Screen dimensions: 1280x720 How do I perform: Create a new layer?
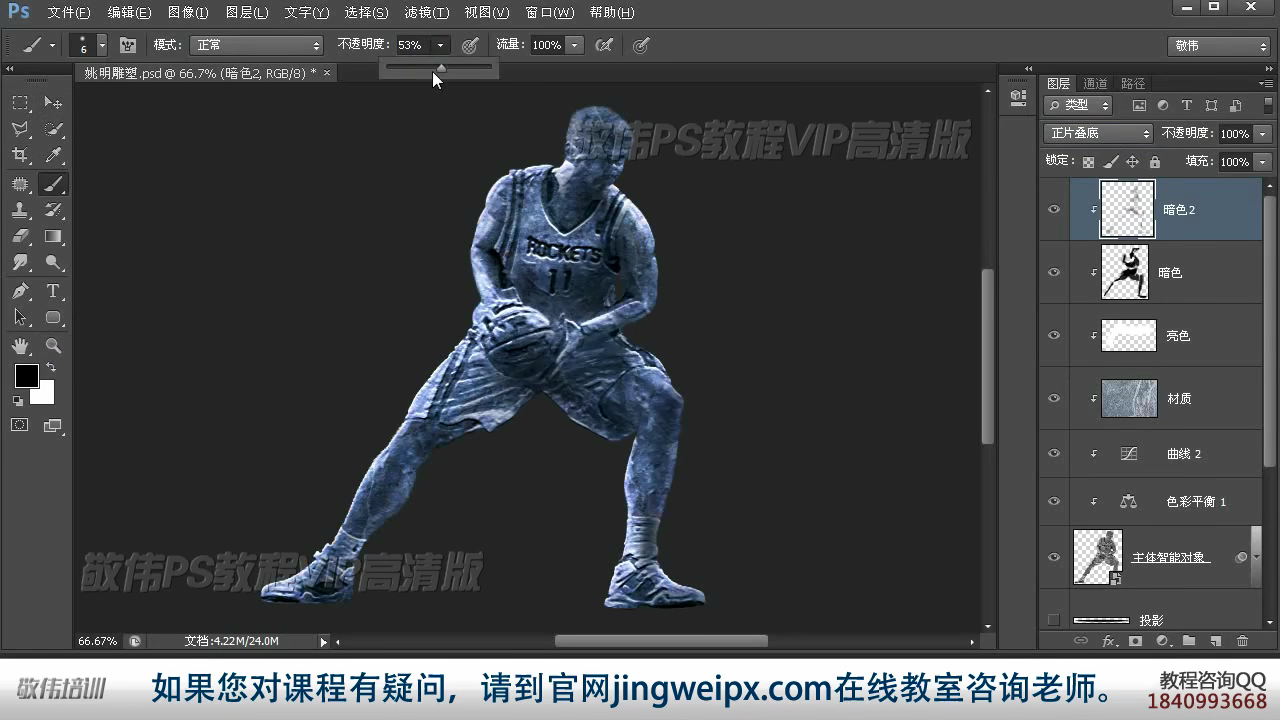(1216, 641)
